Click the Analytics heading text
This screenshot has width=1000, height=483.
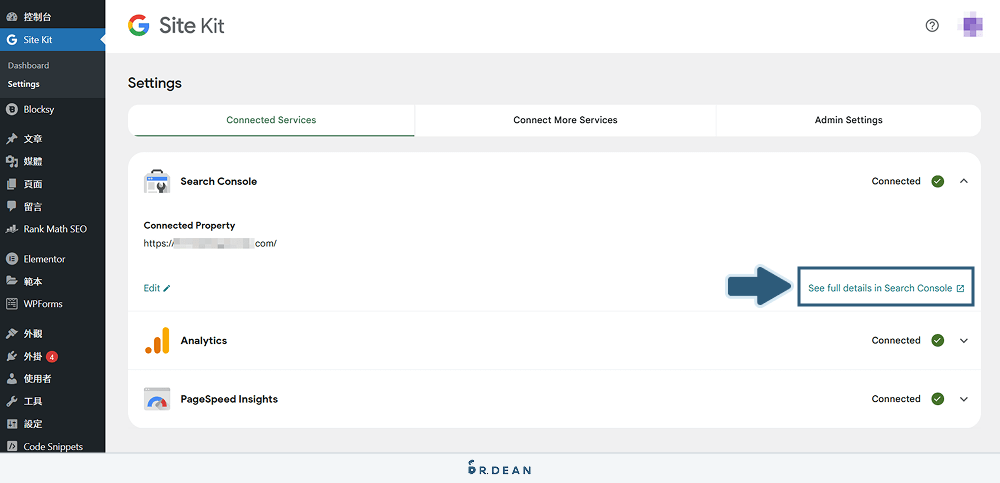pos(203,341)
